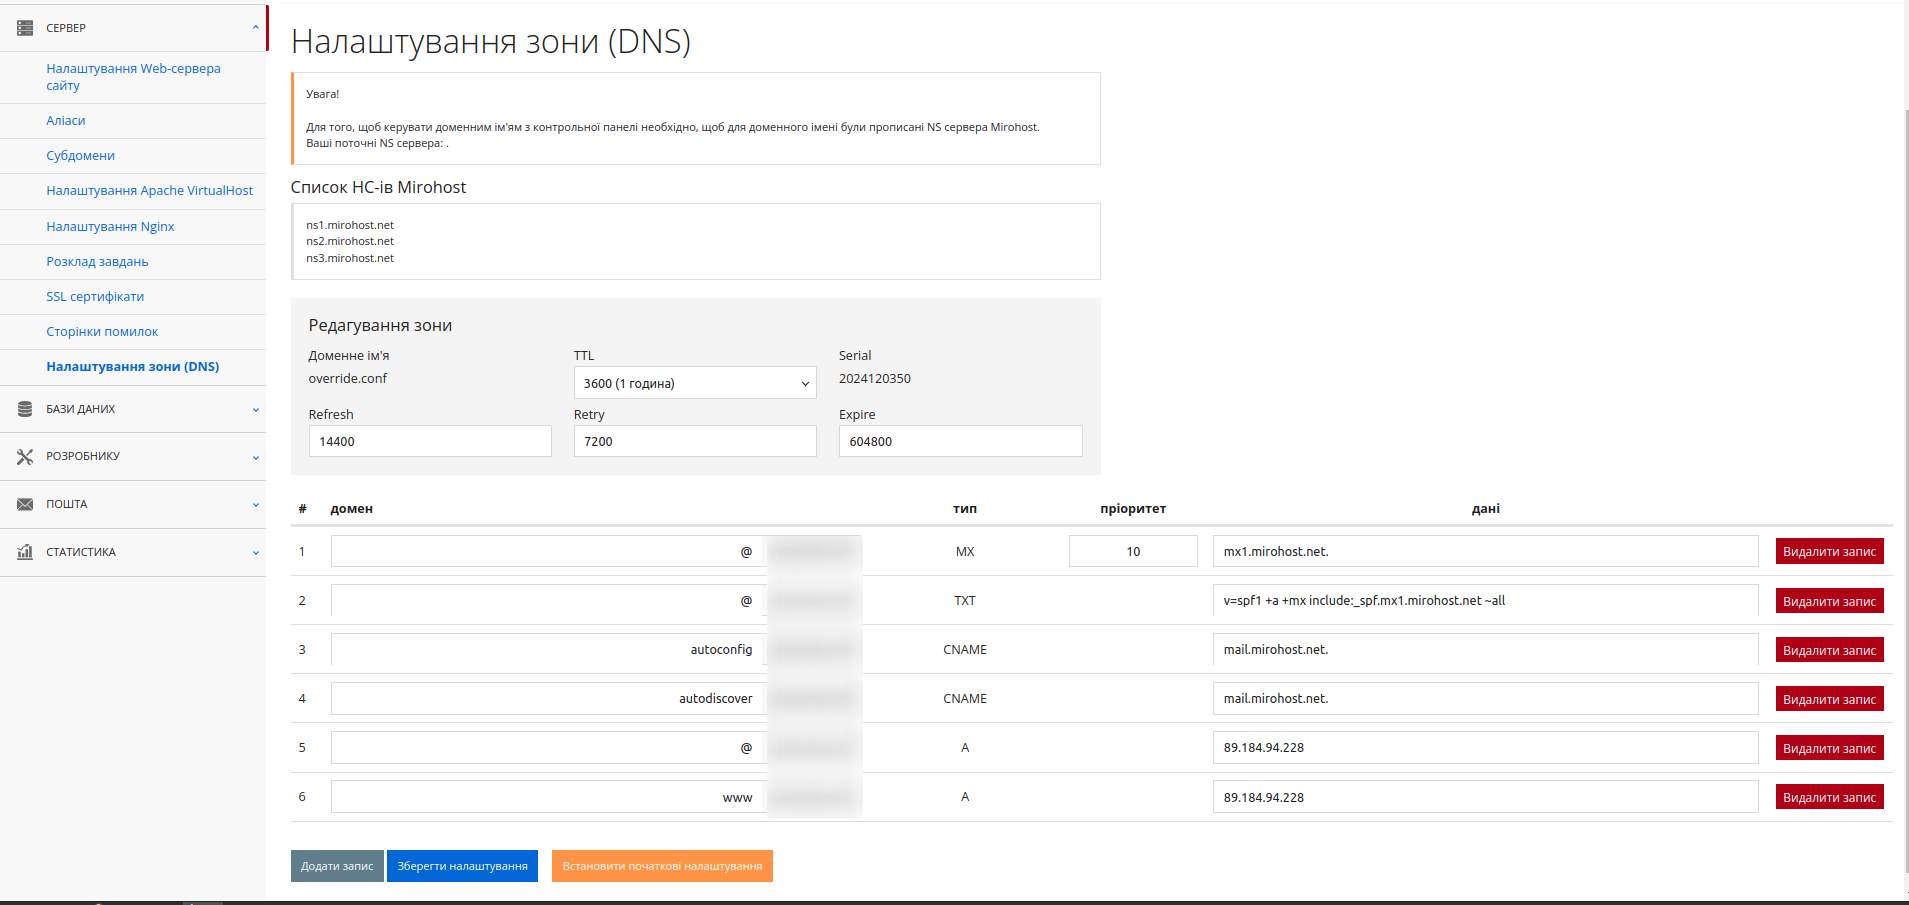Open Налаштування Web-сервера сайту menu item
1909x905 pixels.
click(133, 77)
